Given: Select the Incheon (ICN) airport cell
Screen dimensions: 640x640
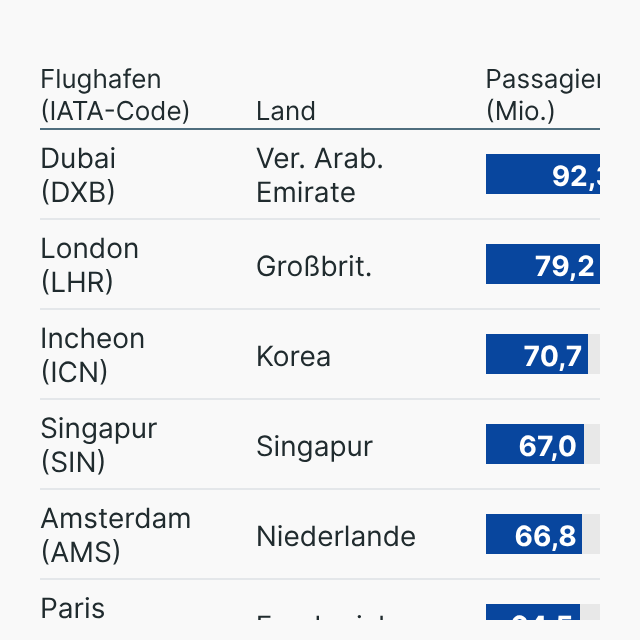Looking at the screenshot, I should (92, 355).
